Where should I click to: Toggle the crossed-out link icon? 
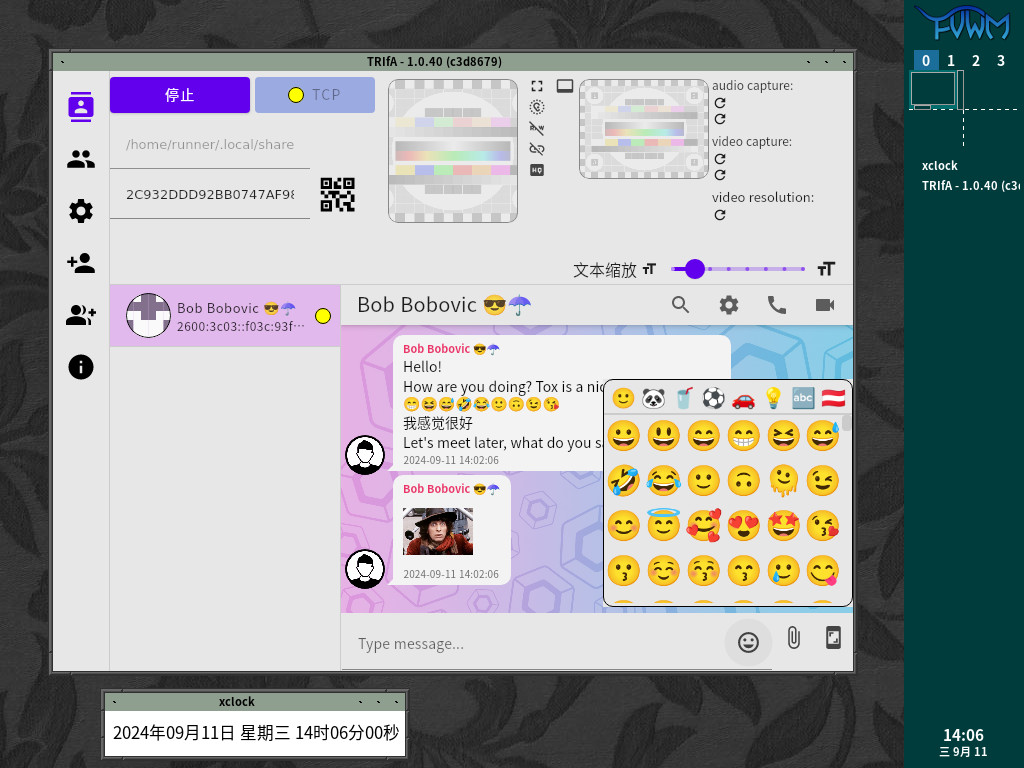537,149
